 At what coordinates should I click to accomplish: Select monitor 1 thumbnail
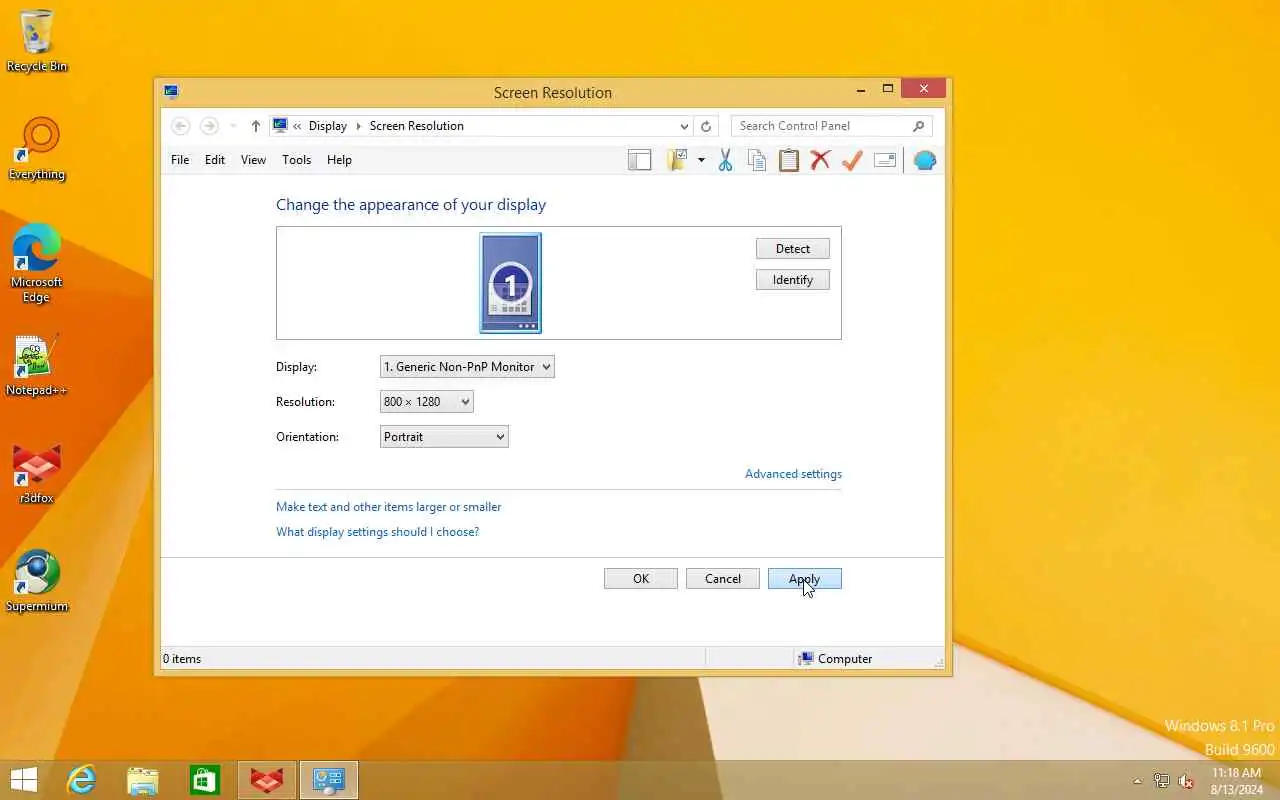510,283
